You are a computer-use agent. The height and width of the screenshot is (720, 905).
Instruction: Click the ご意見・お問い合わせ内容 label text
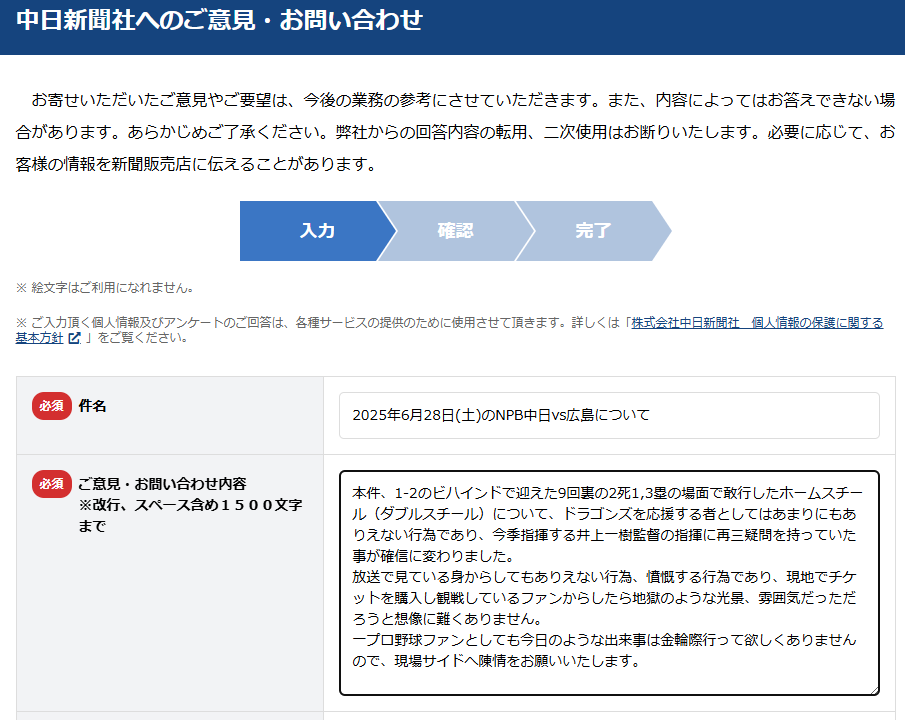coord(162,484)
